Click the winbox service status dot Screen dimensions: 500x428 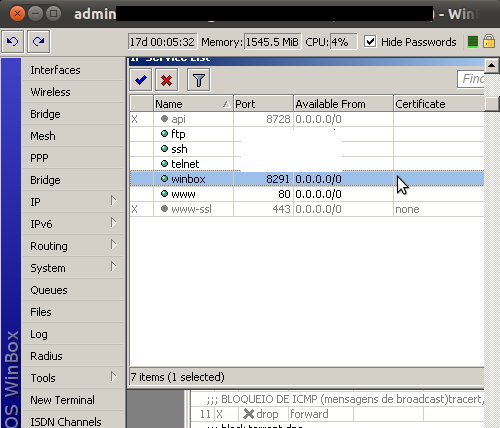coord(164,179)
